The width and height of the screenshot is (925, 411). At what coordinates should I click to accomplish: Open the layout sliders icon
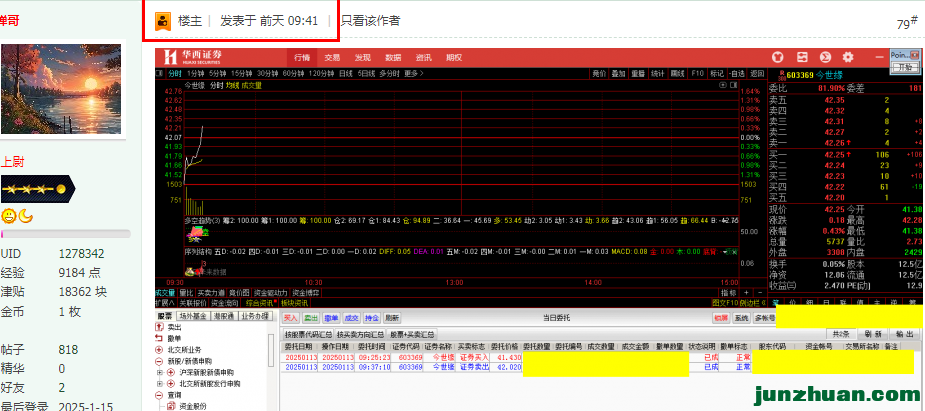click(802, 57)
